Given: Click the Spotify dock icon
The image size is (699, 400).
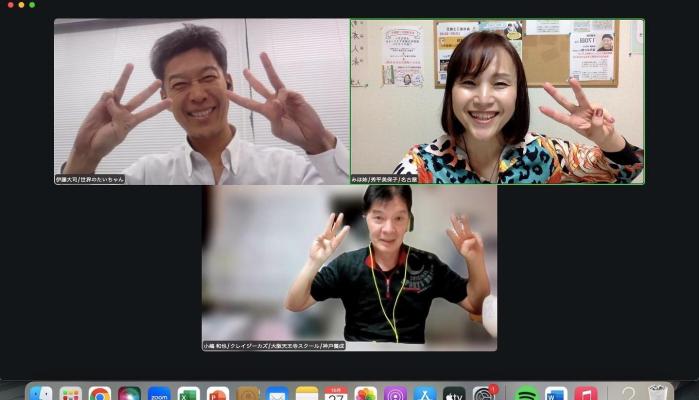Looking at the screenshot, I should pyautogui.click(x=526, y=394).
